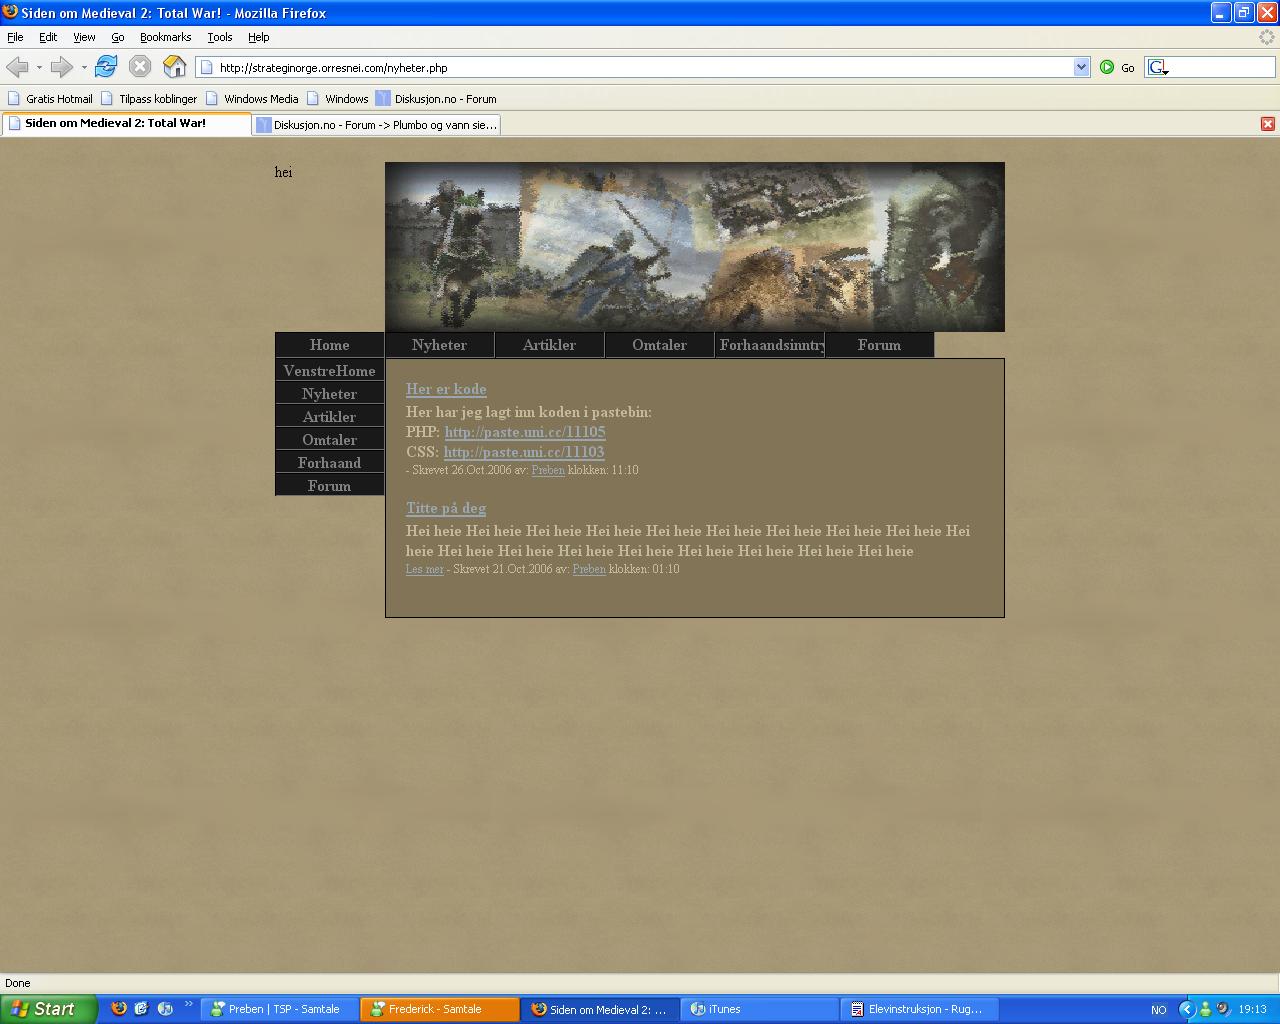The height and width of the screenshot is (1024, 1280).
Task: Open iTunes from the taskbar
Action: click(760, 1009)
